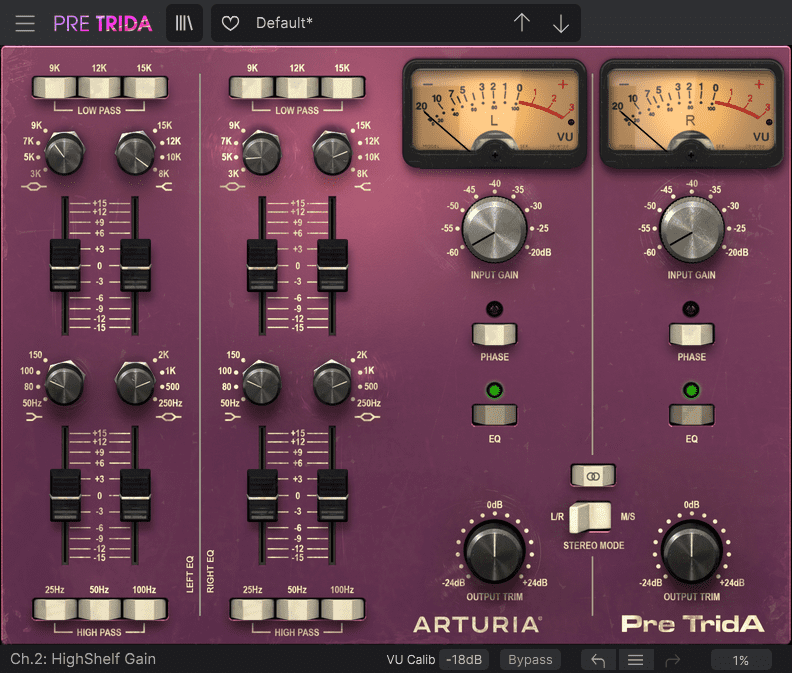792x673 pixels.
Task: Enable Left EQ 9K low pass switch
Action: pos(55,87)
